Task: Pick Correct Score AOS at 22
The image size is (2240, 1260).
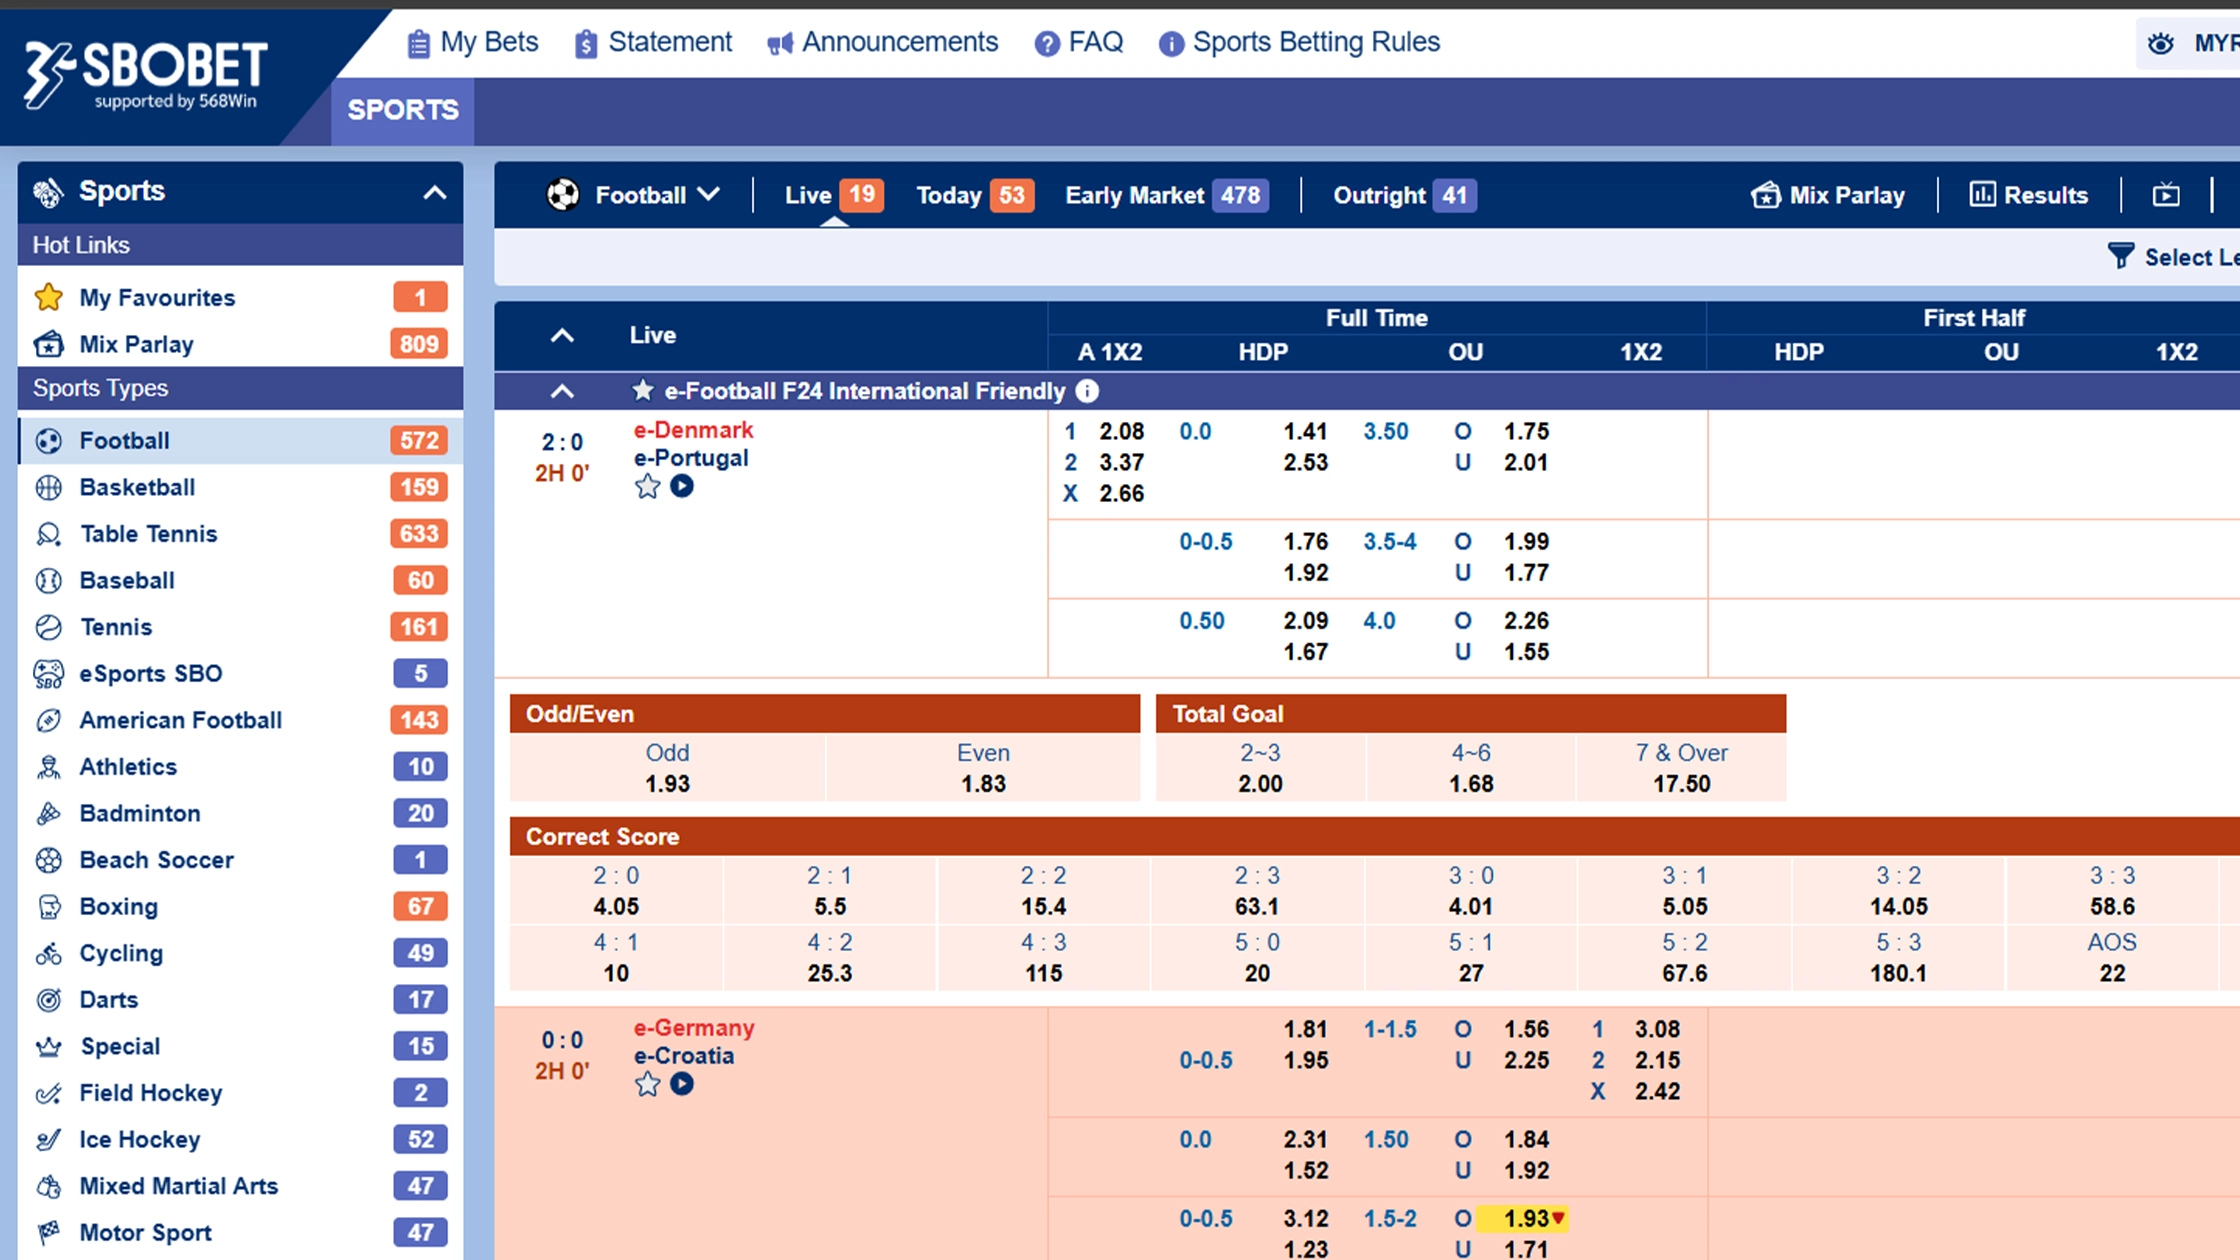Action: (x=2112, y=958)
